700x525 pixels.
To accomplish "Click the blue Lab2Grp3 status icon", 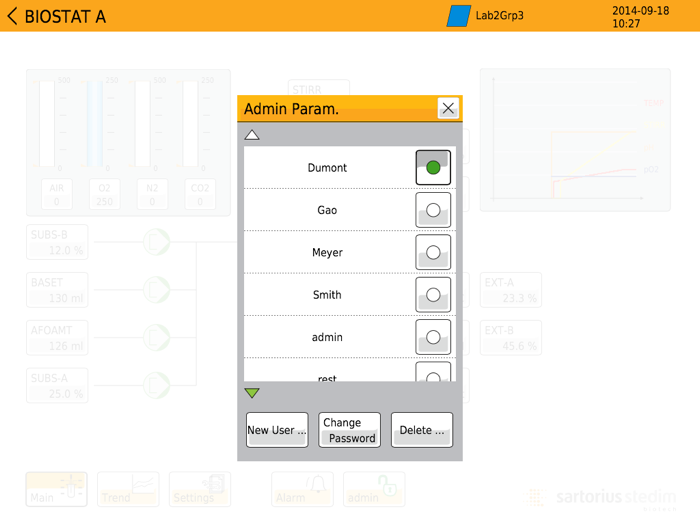I will tap(458, 16).
